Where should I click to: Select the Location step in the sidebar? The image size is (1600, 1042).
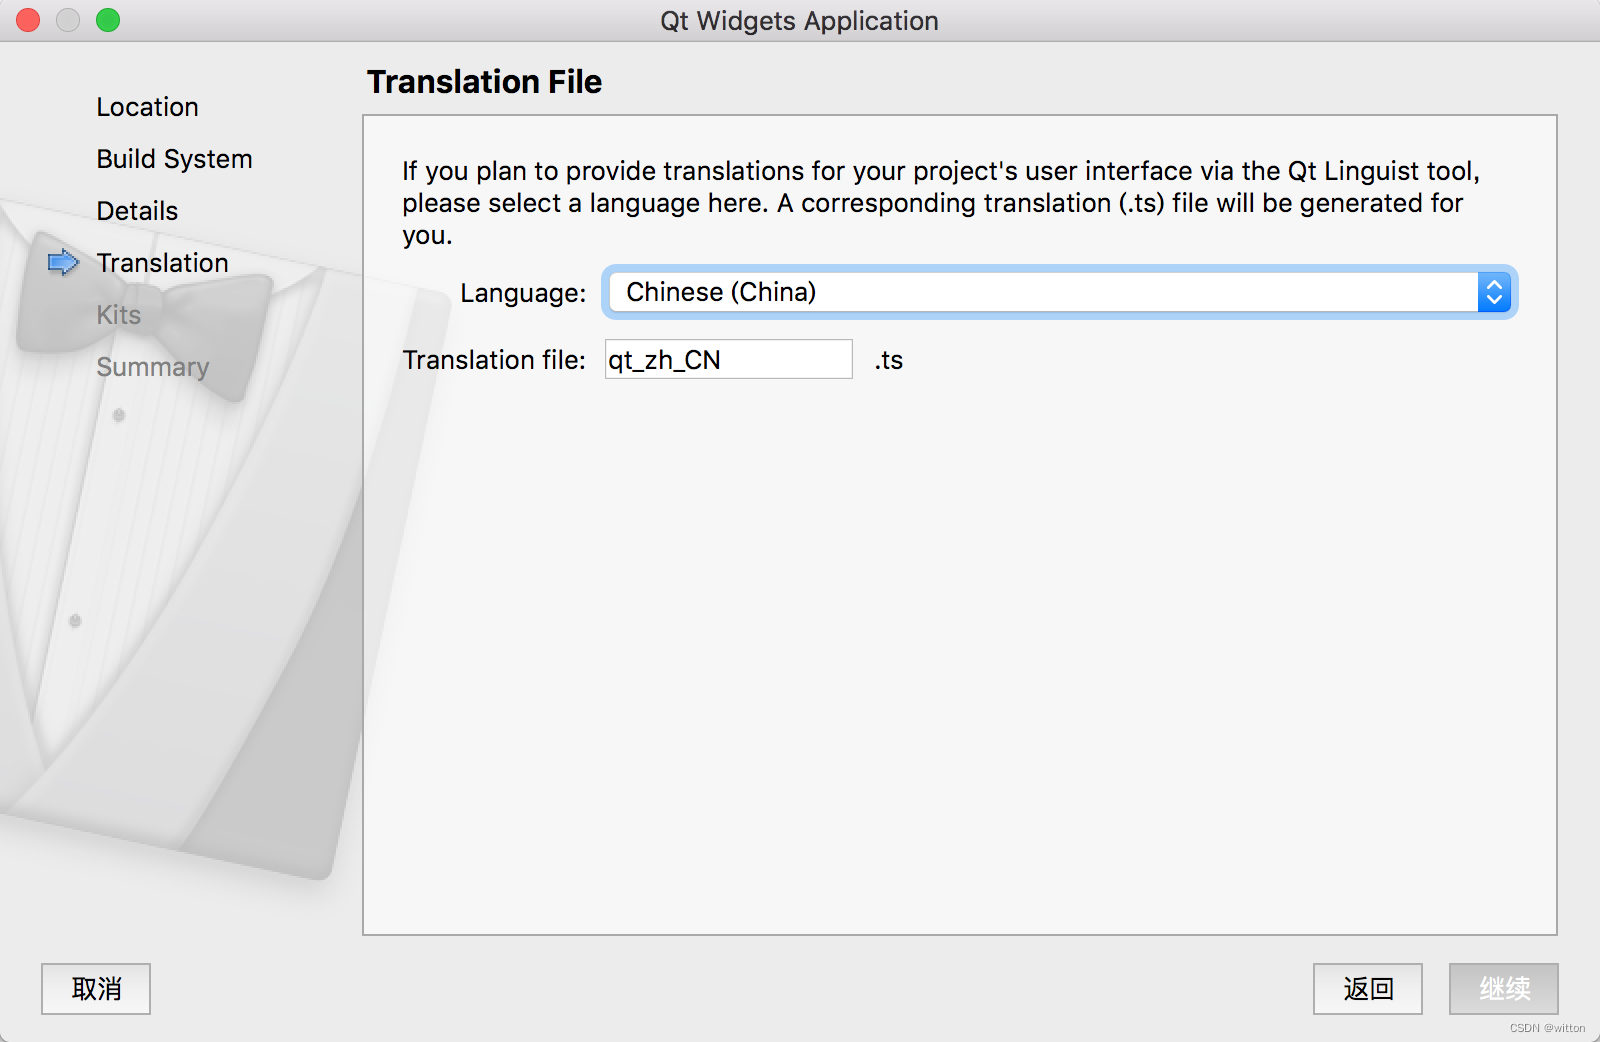tap(147, 107)
